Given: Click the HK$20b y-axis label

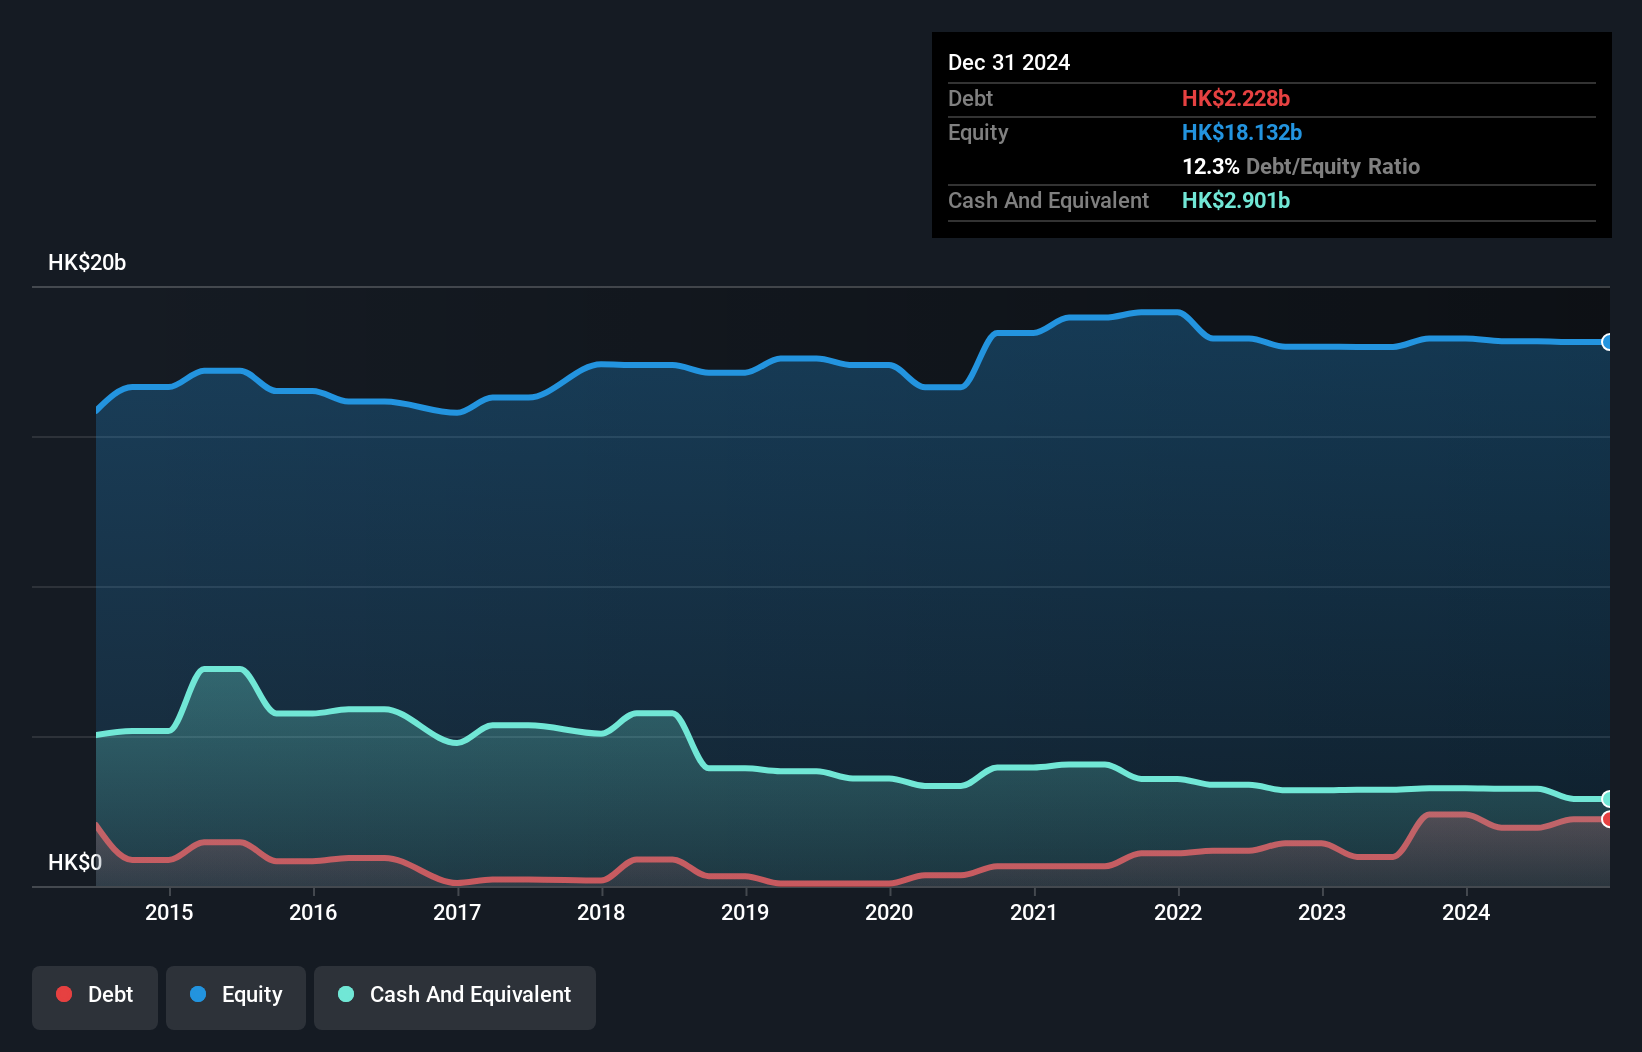Looking at the screenshot, I should [87, 263].
